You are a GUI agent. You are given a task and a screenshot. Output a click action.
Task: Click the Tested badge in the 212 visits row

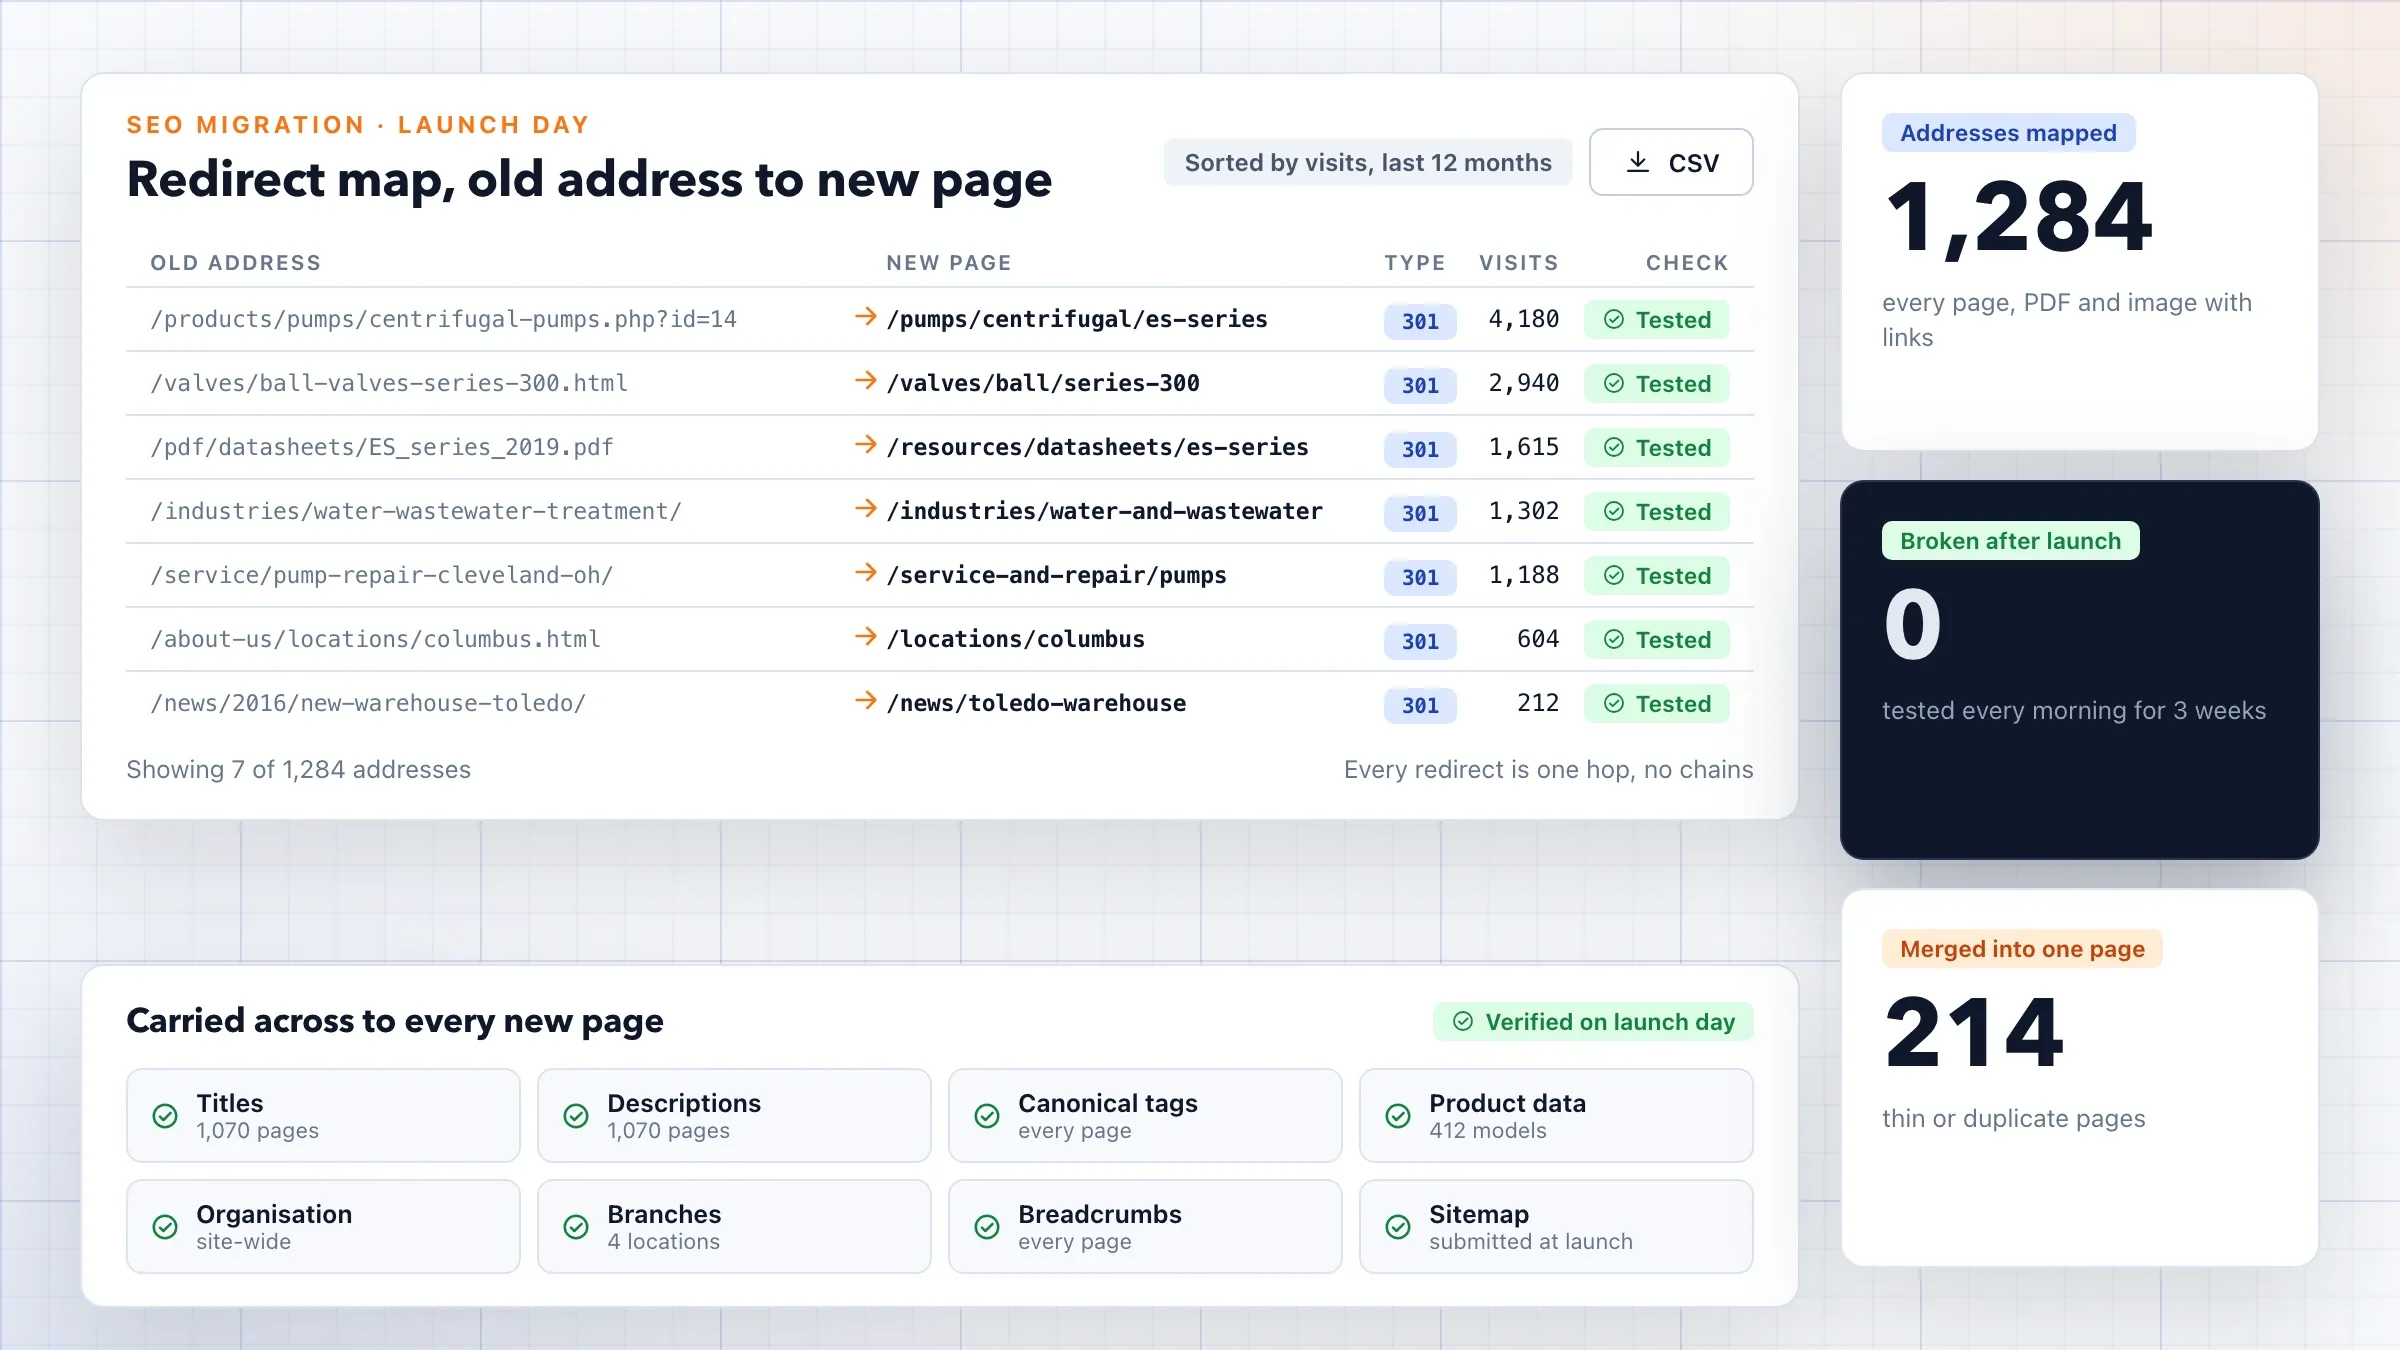1657,704
